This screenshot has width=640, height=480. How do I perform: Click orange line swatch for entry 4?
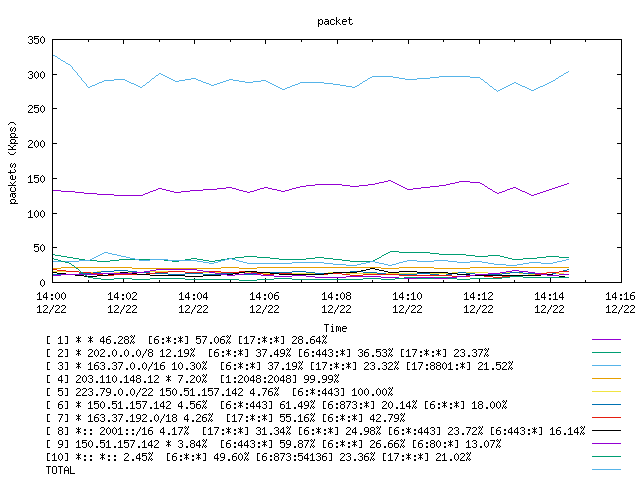(606, 379)
